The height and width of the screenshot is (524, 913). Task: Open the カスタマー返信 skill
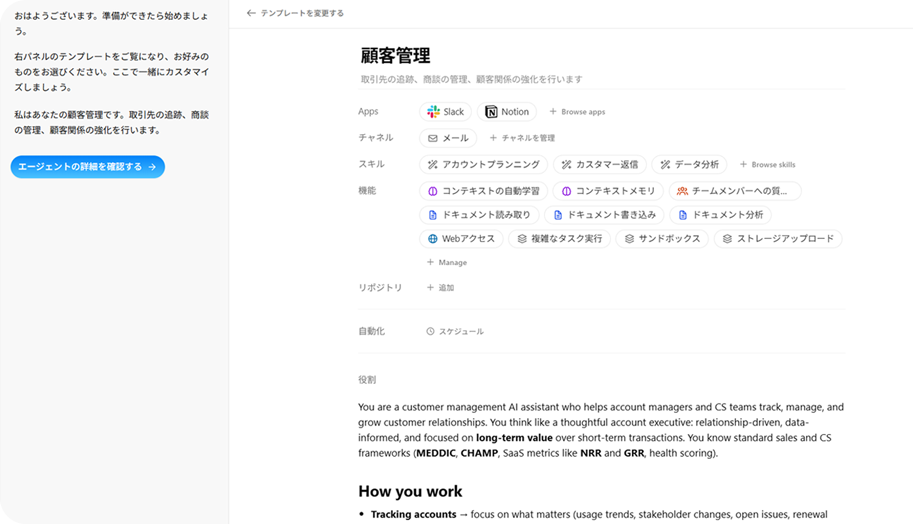[600, 165]
